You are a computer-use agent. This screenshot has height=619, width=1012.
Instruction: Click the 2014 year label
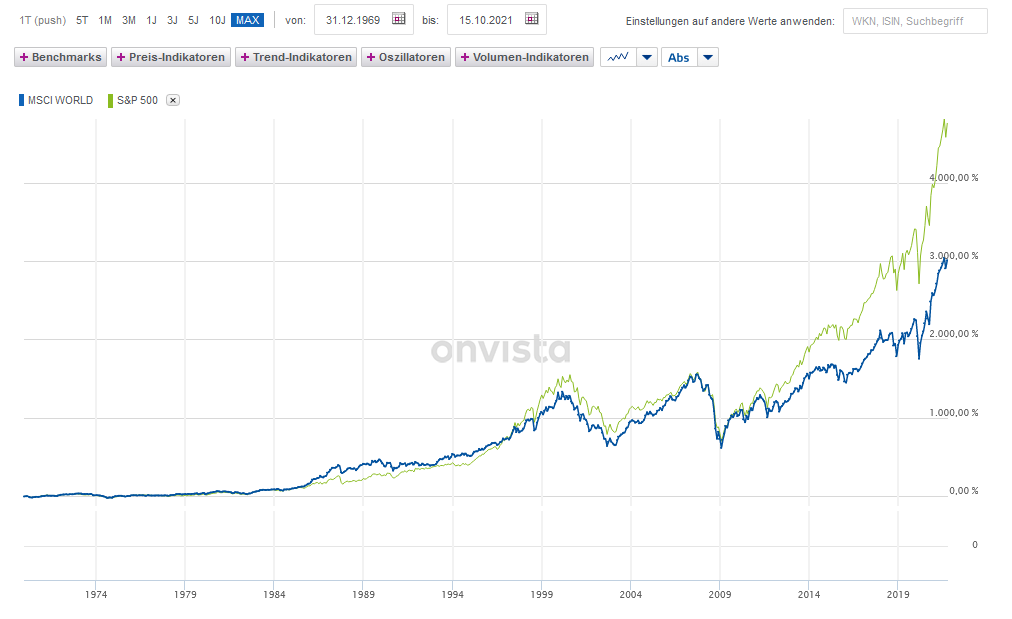(x=809, y=594)
